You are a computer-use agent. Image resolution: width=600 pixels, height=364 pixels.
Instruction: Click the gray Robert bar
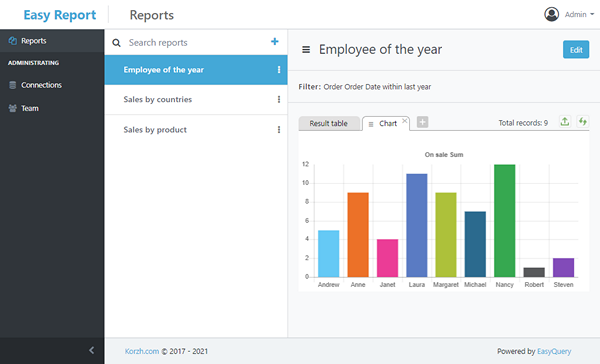534,272
